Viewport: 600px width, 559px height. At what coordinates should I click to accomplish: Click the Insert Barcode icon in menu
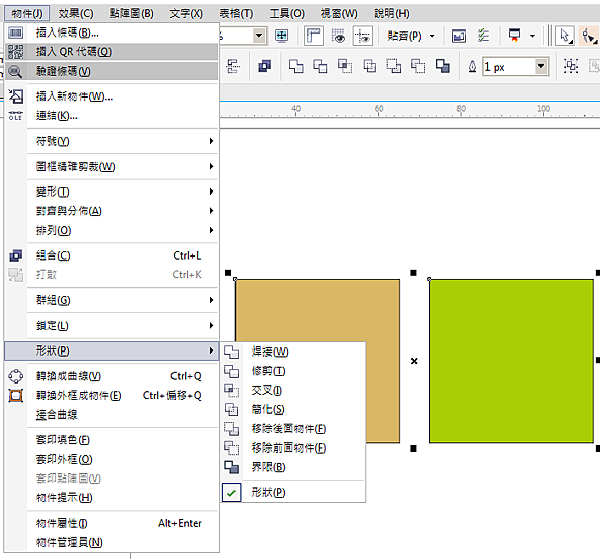tap(15, 33)
